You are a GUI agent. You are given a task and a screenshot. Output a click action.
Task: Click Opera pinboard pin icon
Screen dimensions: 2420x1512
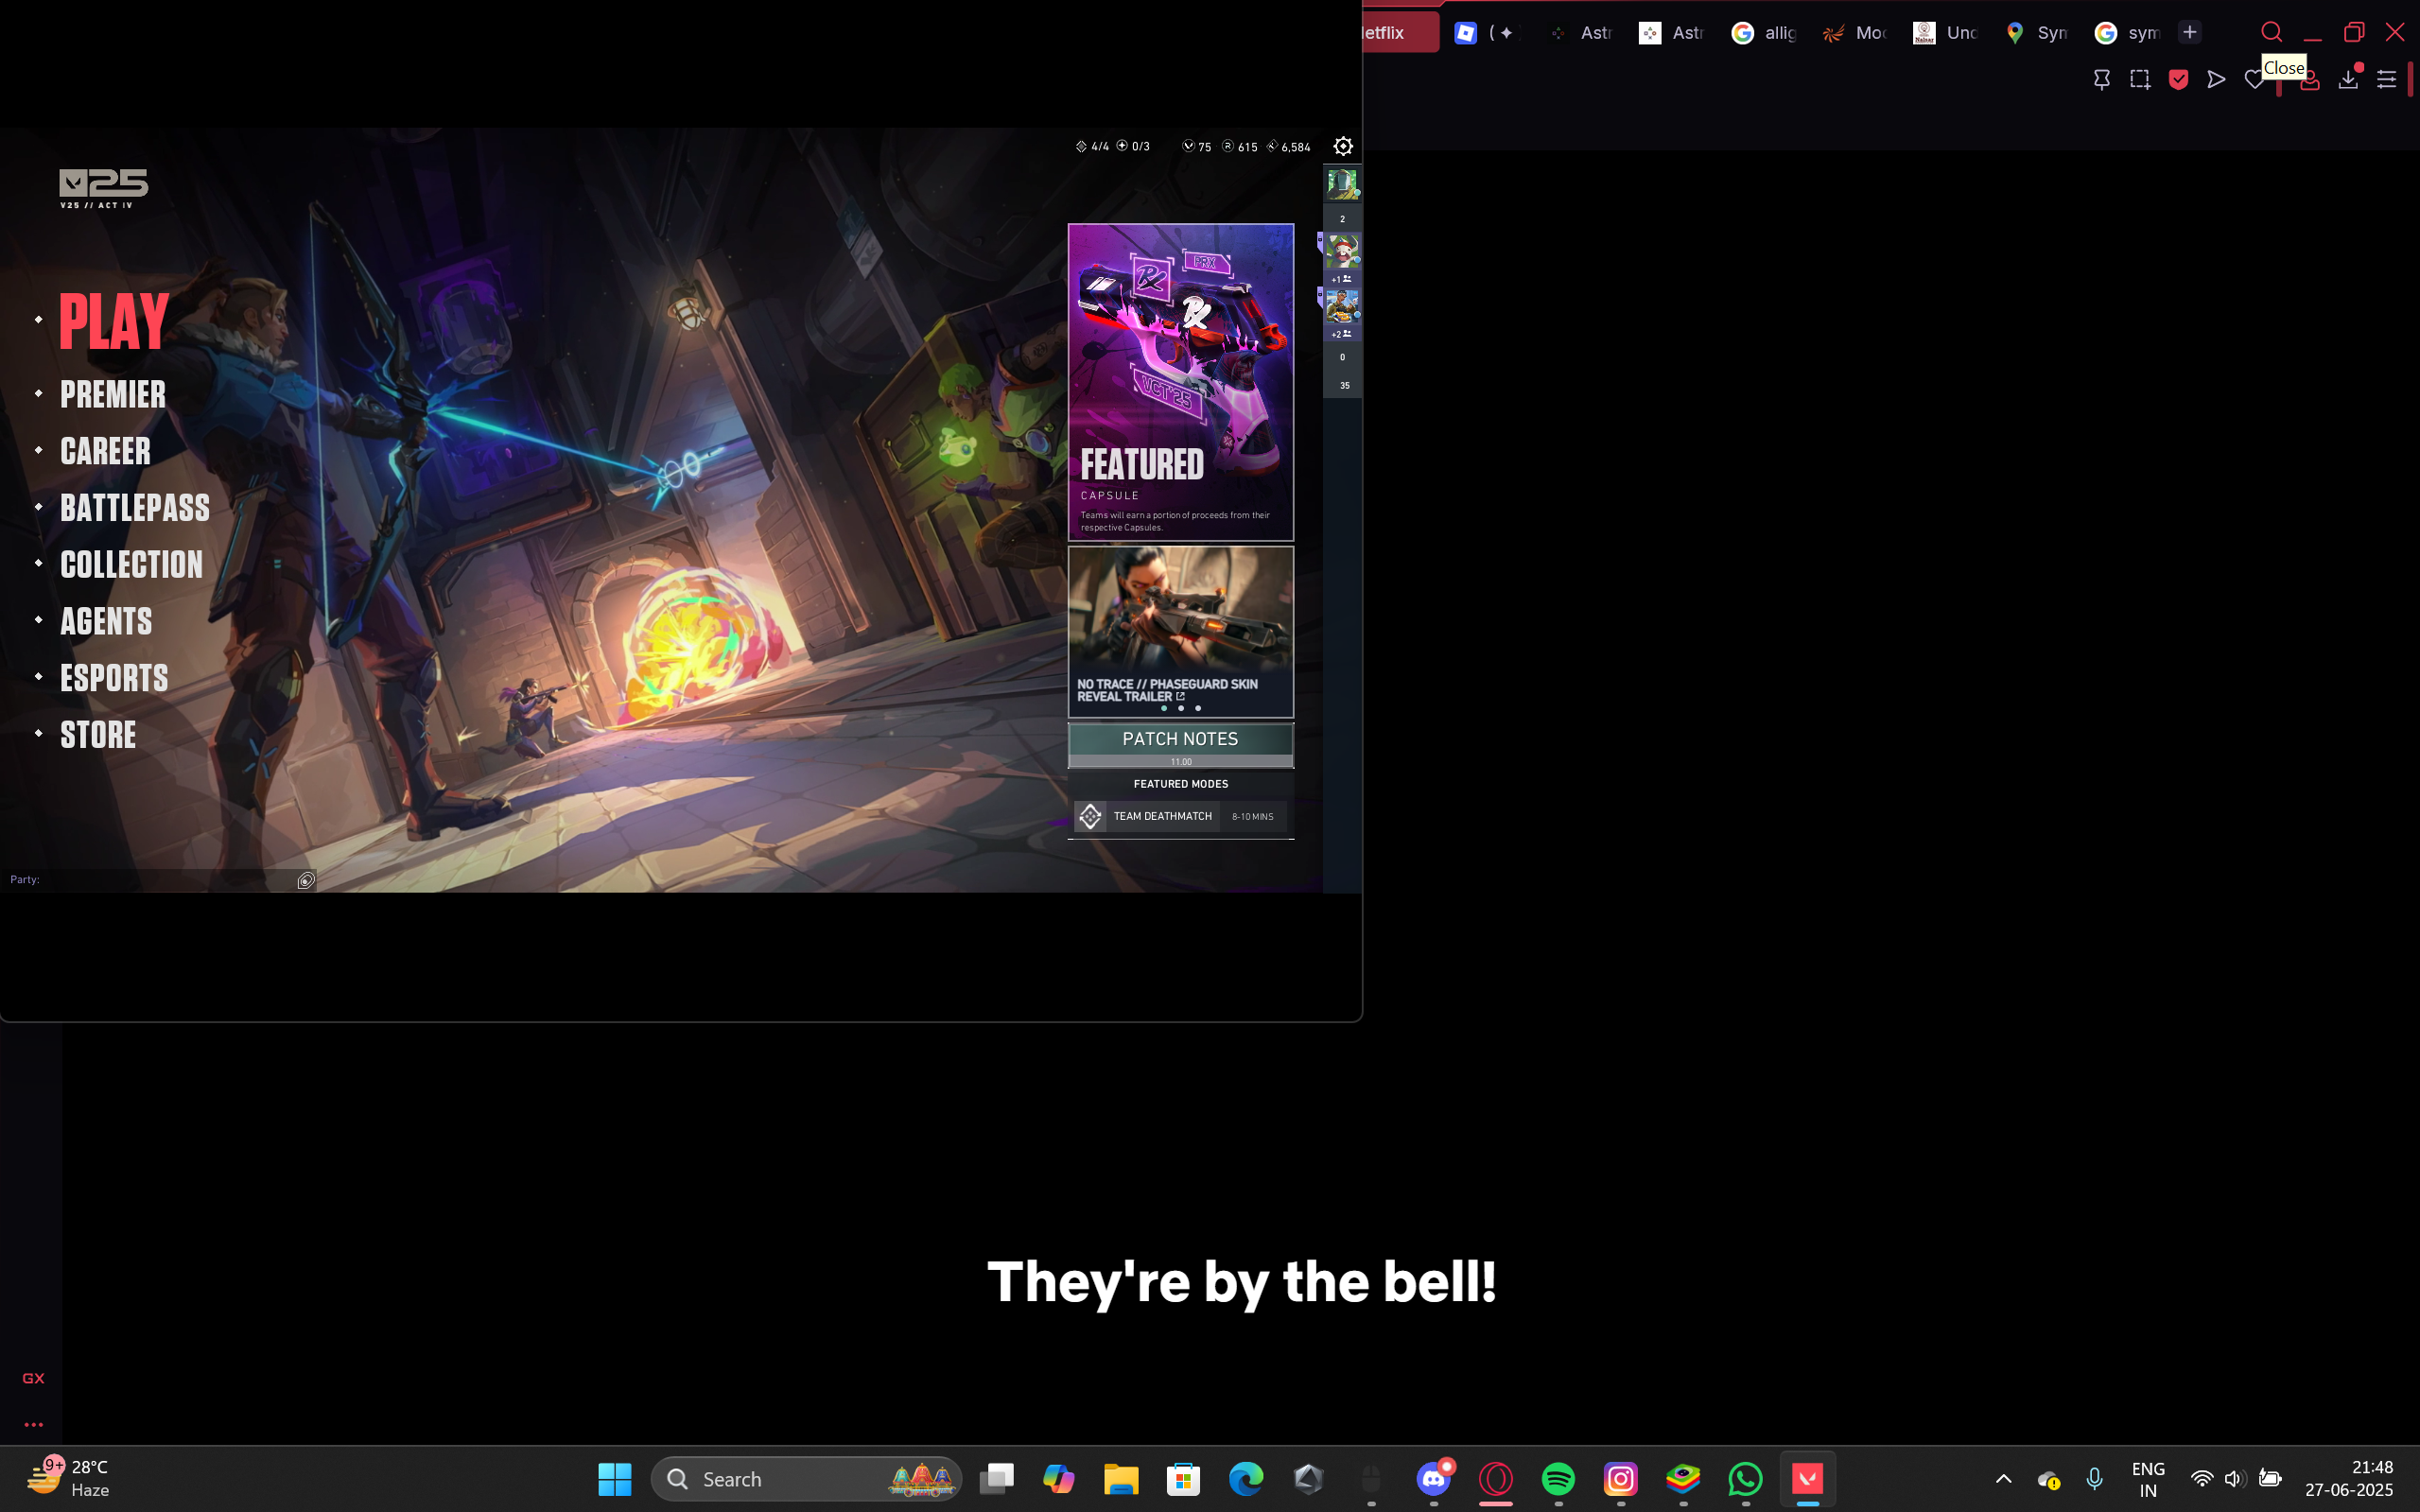tap(2101, 80)
